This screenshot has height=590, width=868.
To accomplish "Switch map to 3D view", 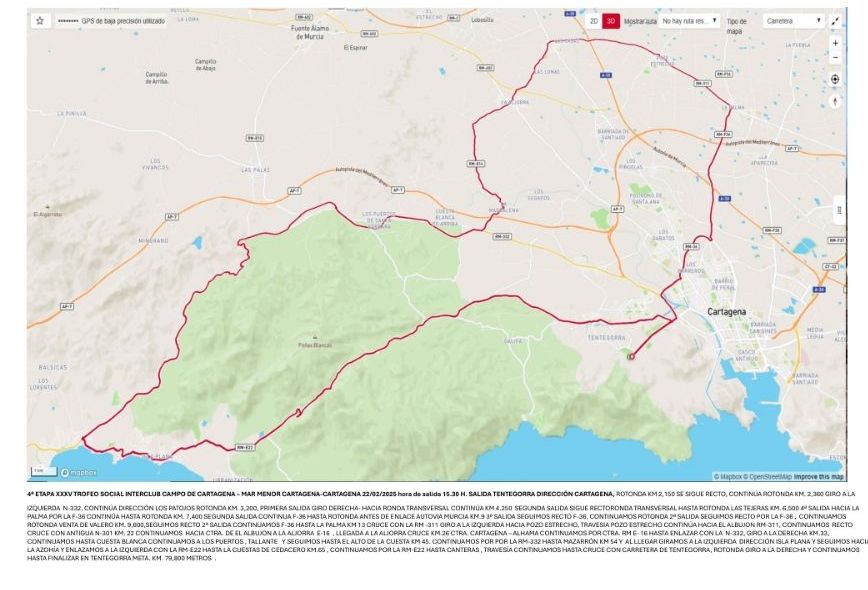I will 611,21.
